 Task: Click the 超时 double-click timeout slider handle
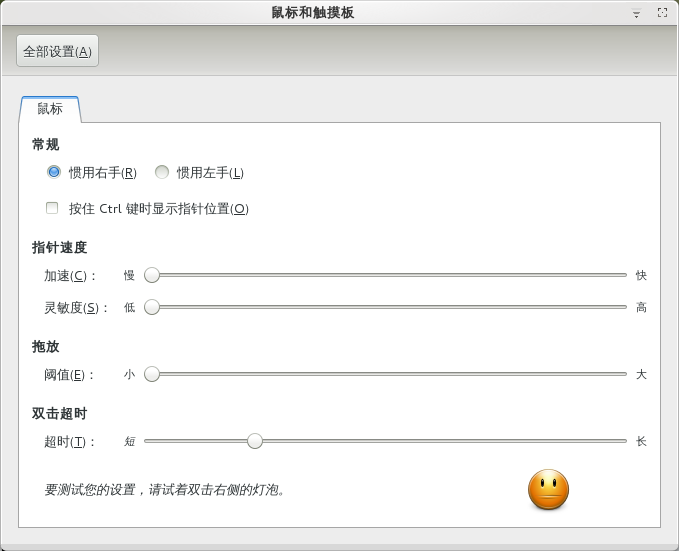(x=255, y=441)
